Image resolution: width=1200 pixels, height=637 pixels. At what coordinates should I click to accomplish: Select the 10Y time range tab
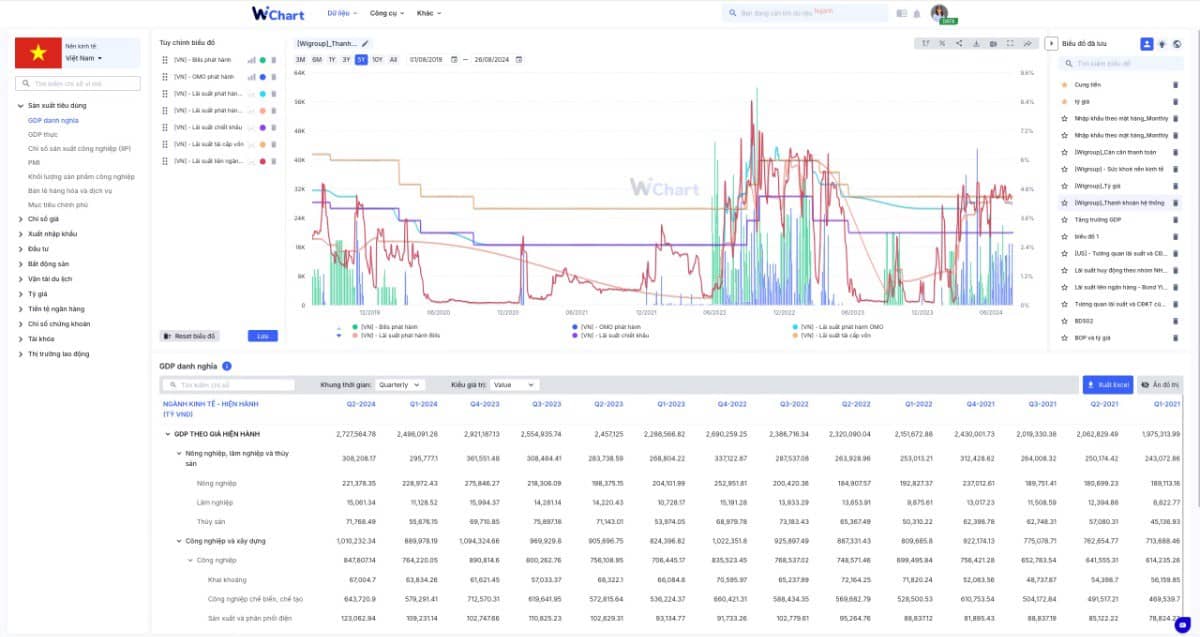pyautogui.click(x=377, y=60)
